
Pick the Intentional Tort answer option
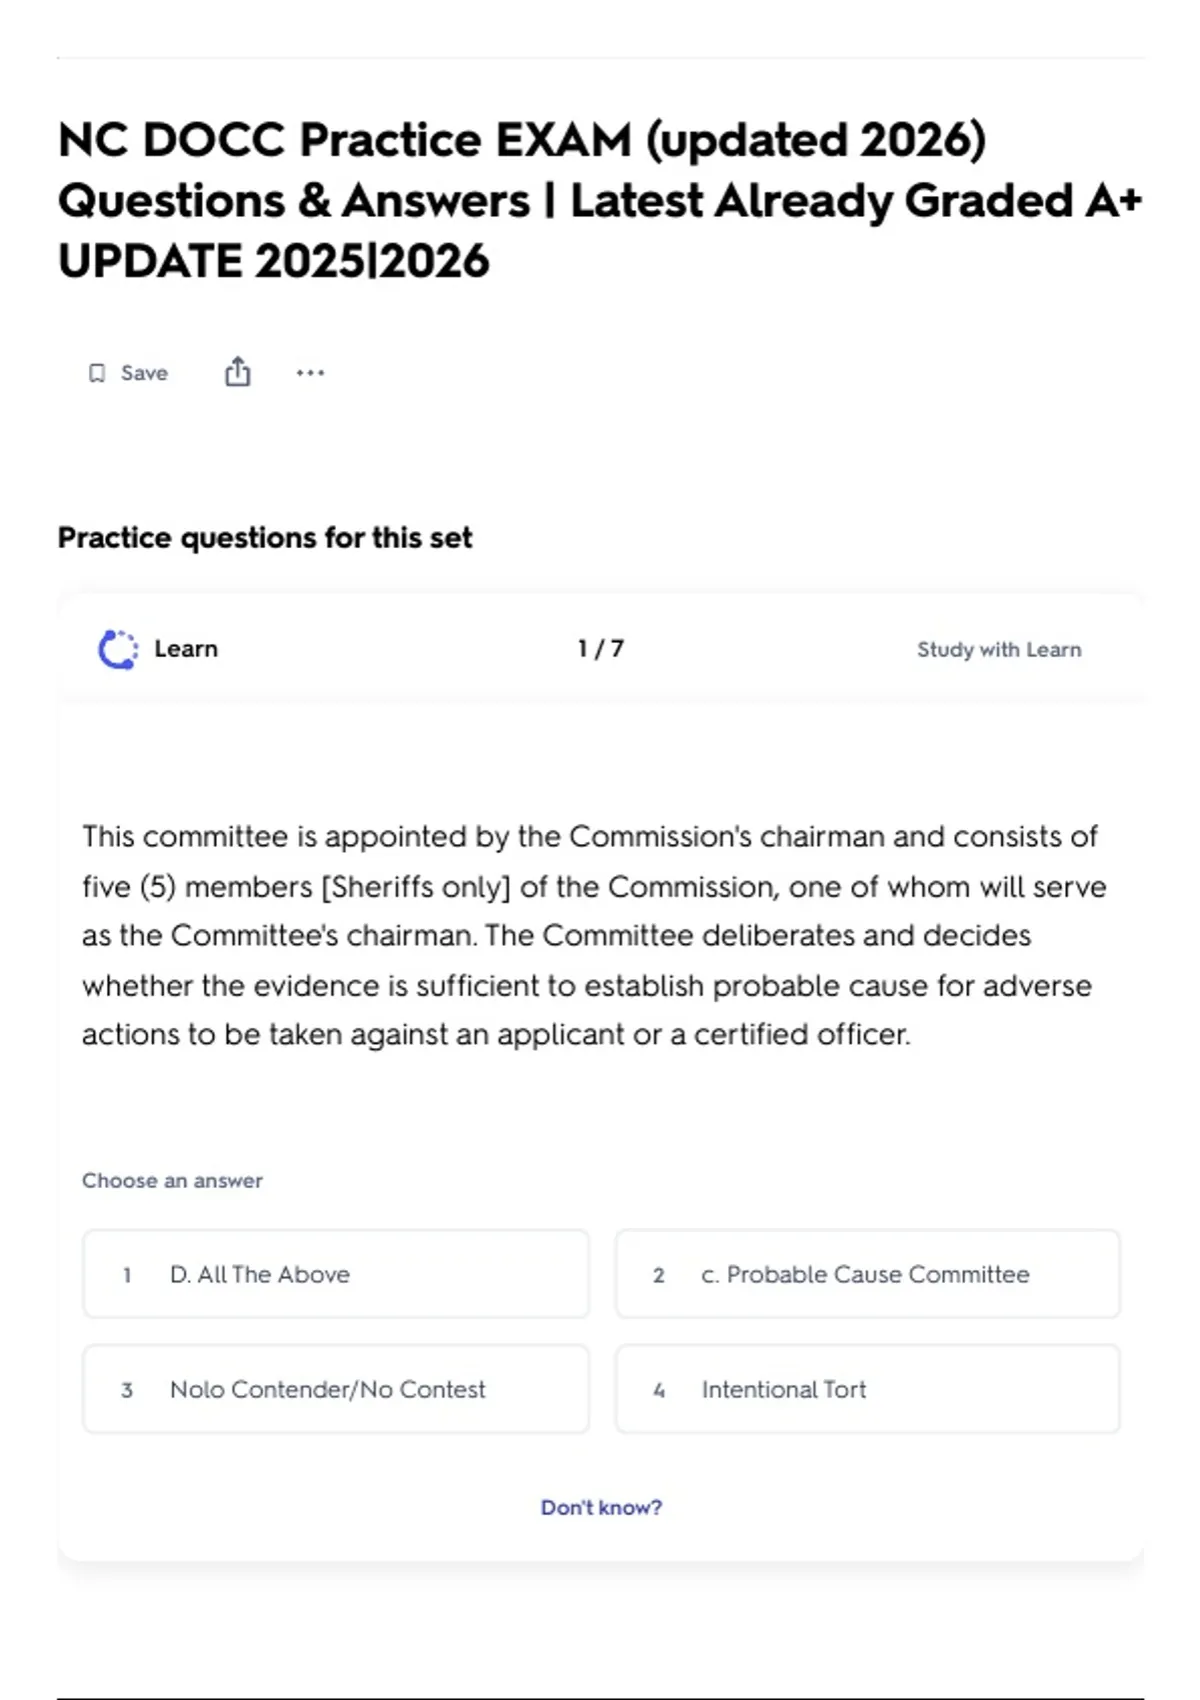868,1389
